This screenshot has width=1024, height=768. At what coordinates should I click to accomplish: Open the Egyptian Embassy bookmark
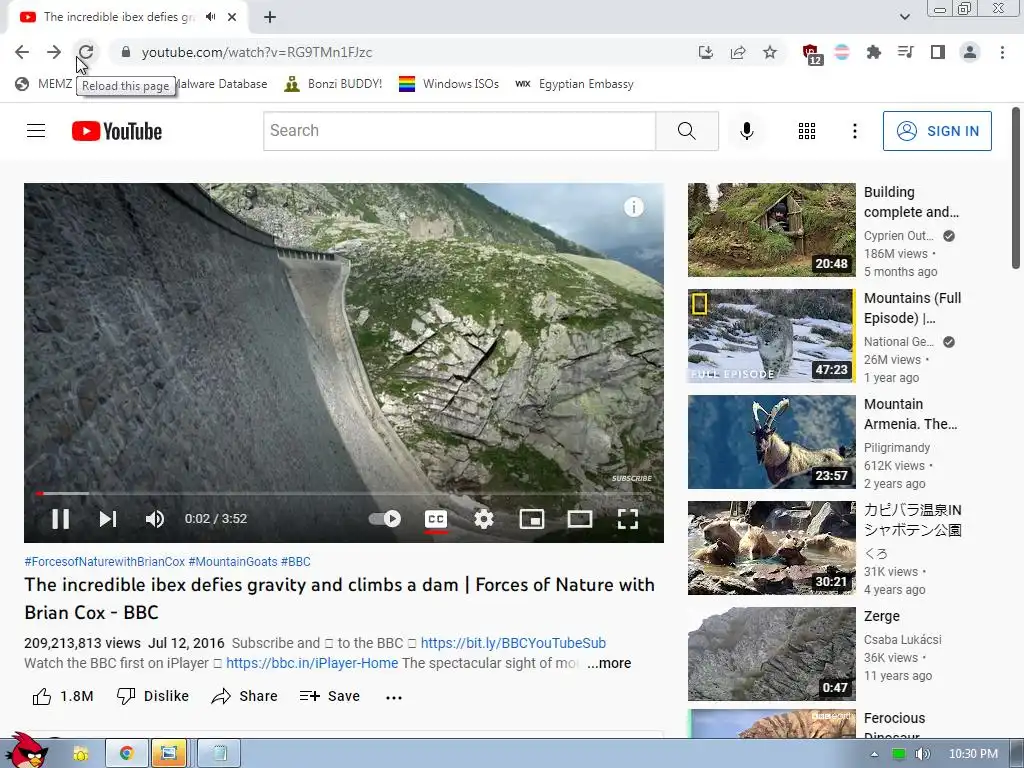[x=574, y=84]
